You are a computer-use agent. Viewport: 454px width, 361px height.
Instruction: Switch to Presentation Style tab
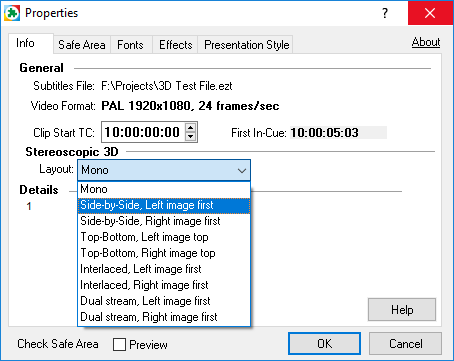point(246,45)
